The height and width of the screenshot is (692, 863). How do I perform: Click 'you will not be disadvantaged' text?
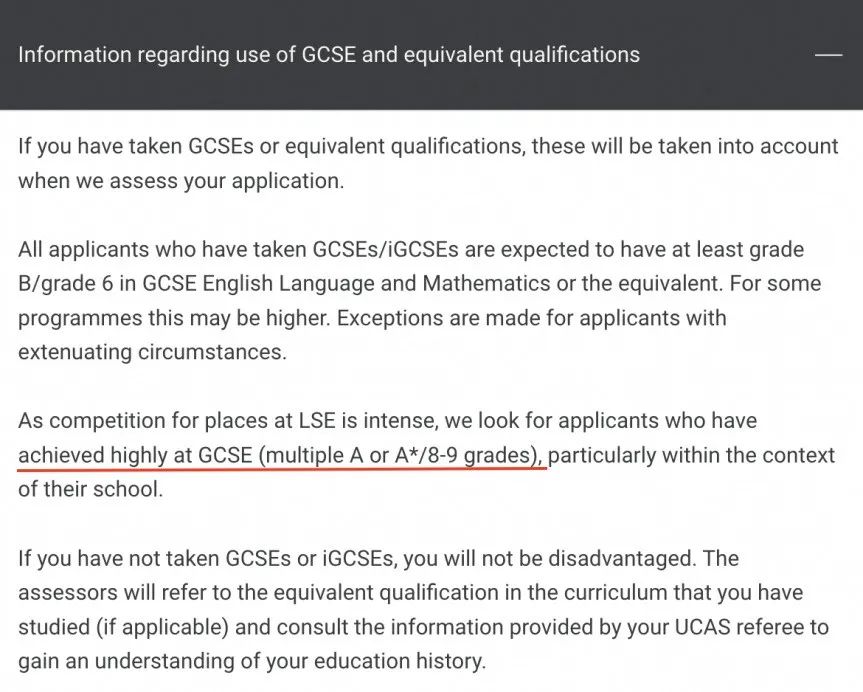(548, 559)
